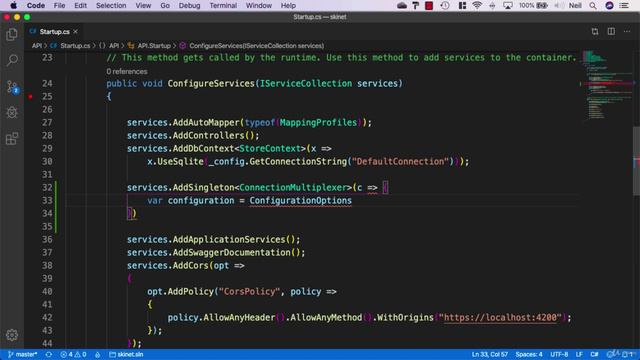This screenshot has width=640, height=360.
Task: Click the battery 100% indicator
Action: coord(533,5)
